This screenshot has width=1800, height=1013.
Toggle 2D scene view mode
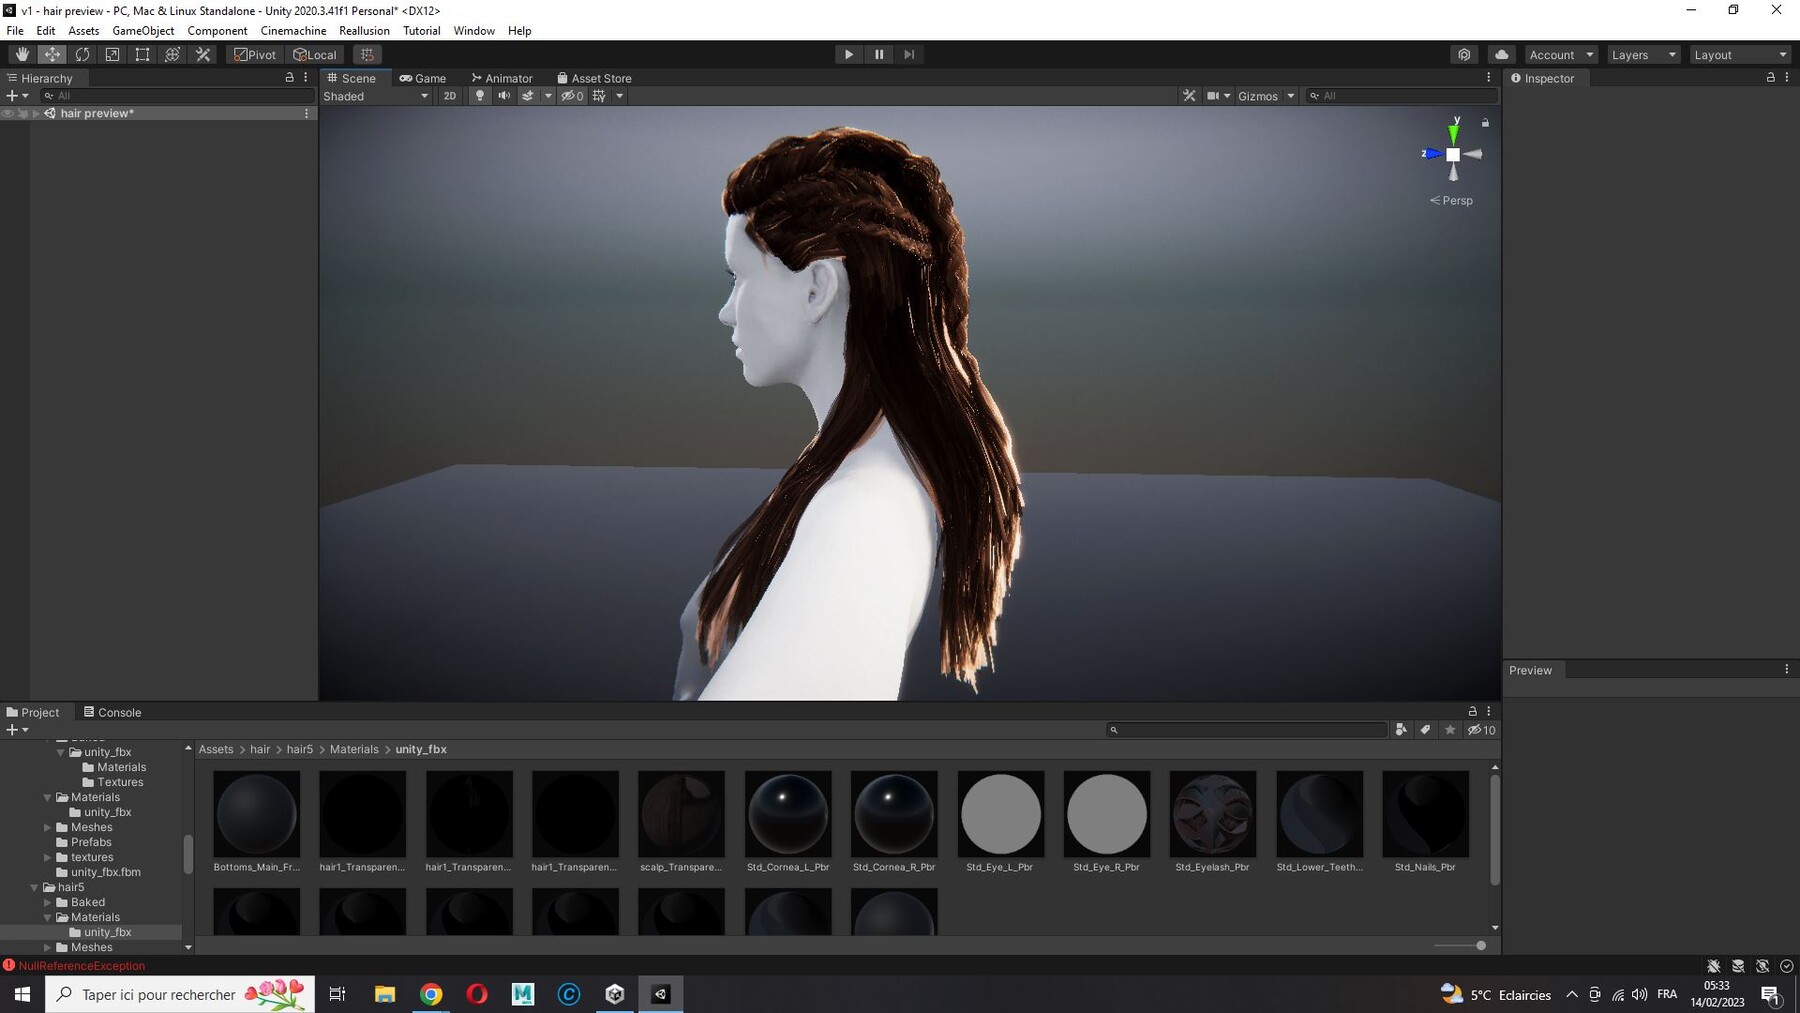tap(450, 96)
